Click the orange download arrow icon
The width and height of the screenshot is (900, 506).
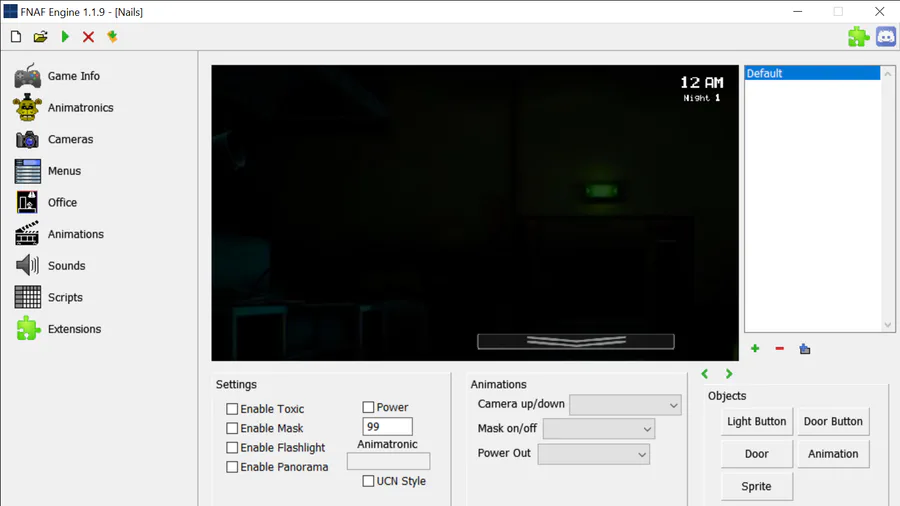tap(112, 37)
